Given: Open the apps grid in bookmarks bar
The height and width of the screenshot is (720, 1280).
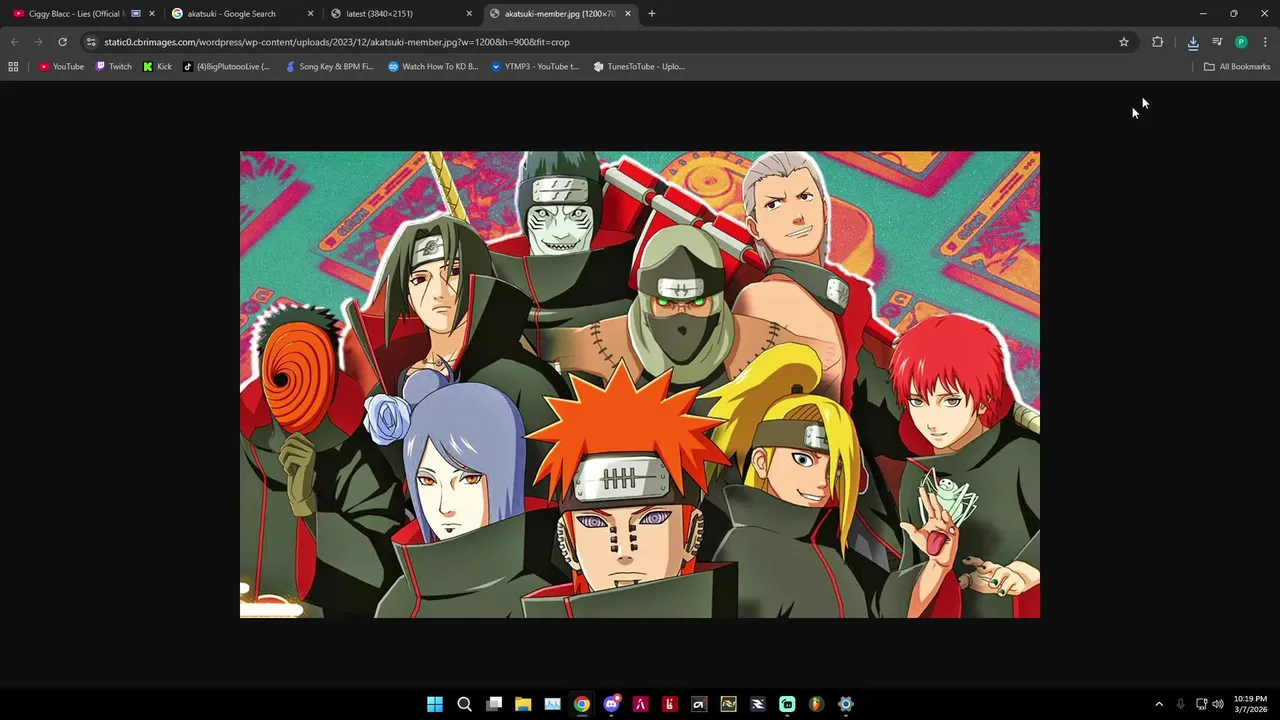Looking at the screenshot, I should (13, 67).
